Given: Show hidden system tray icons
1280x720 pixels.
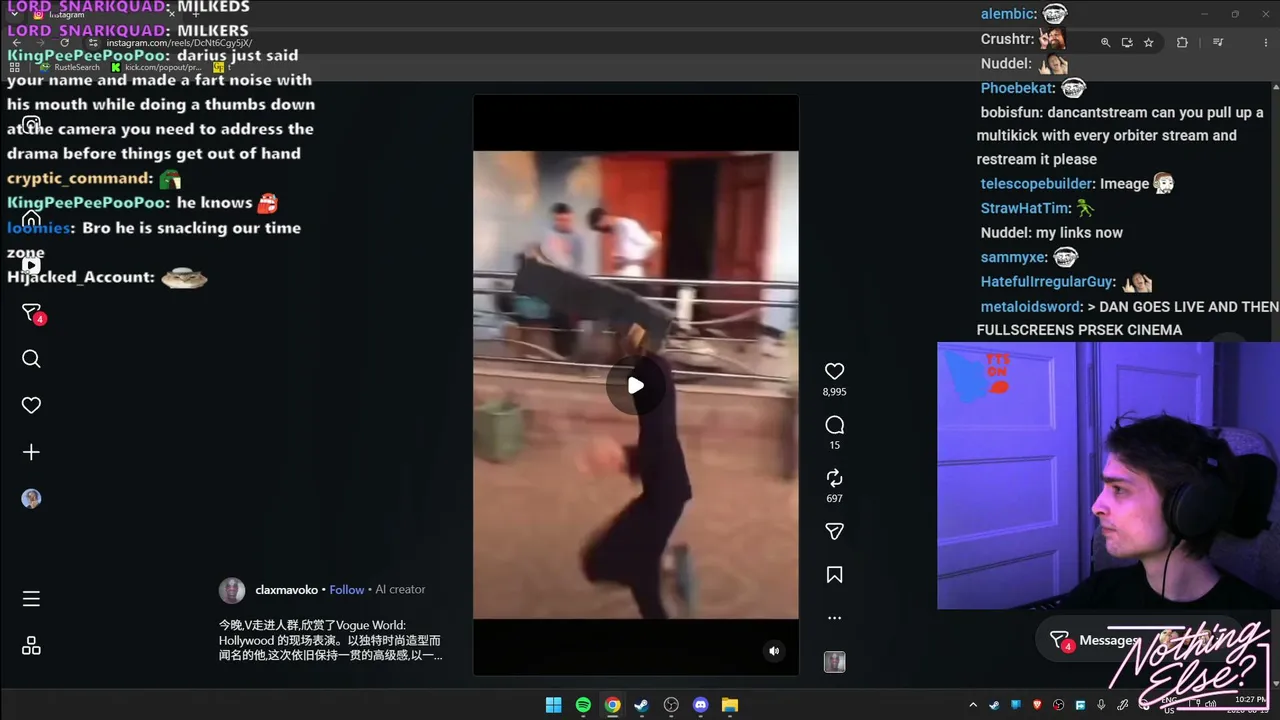Looking at the screenshot, I should tap(972, 705).
